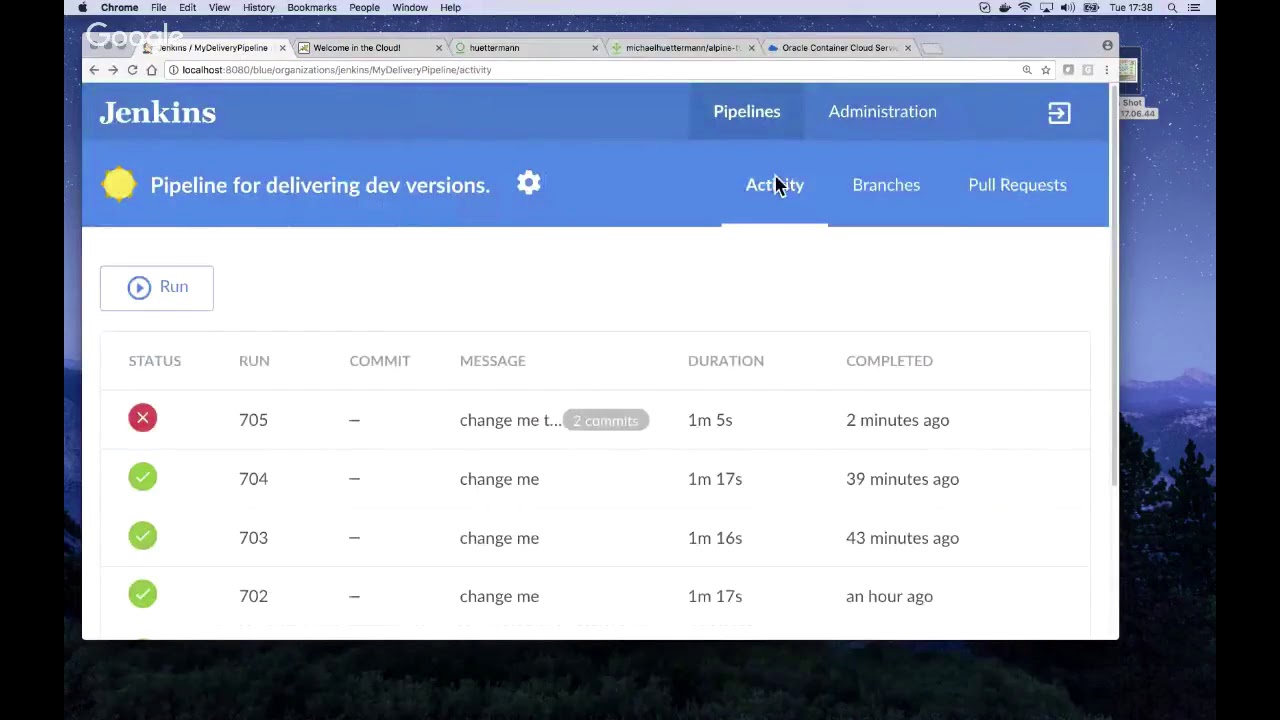The image size is (1280, 720).
Task: Click the COMPLETED column header
Action: click(x=889, y=361)
